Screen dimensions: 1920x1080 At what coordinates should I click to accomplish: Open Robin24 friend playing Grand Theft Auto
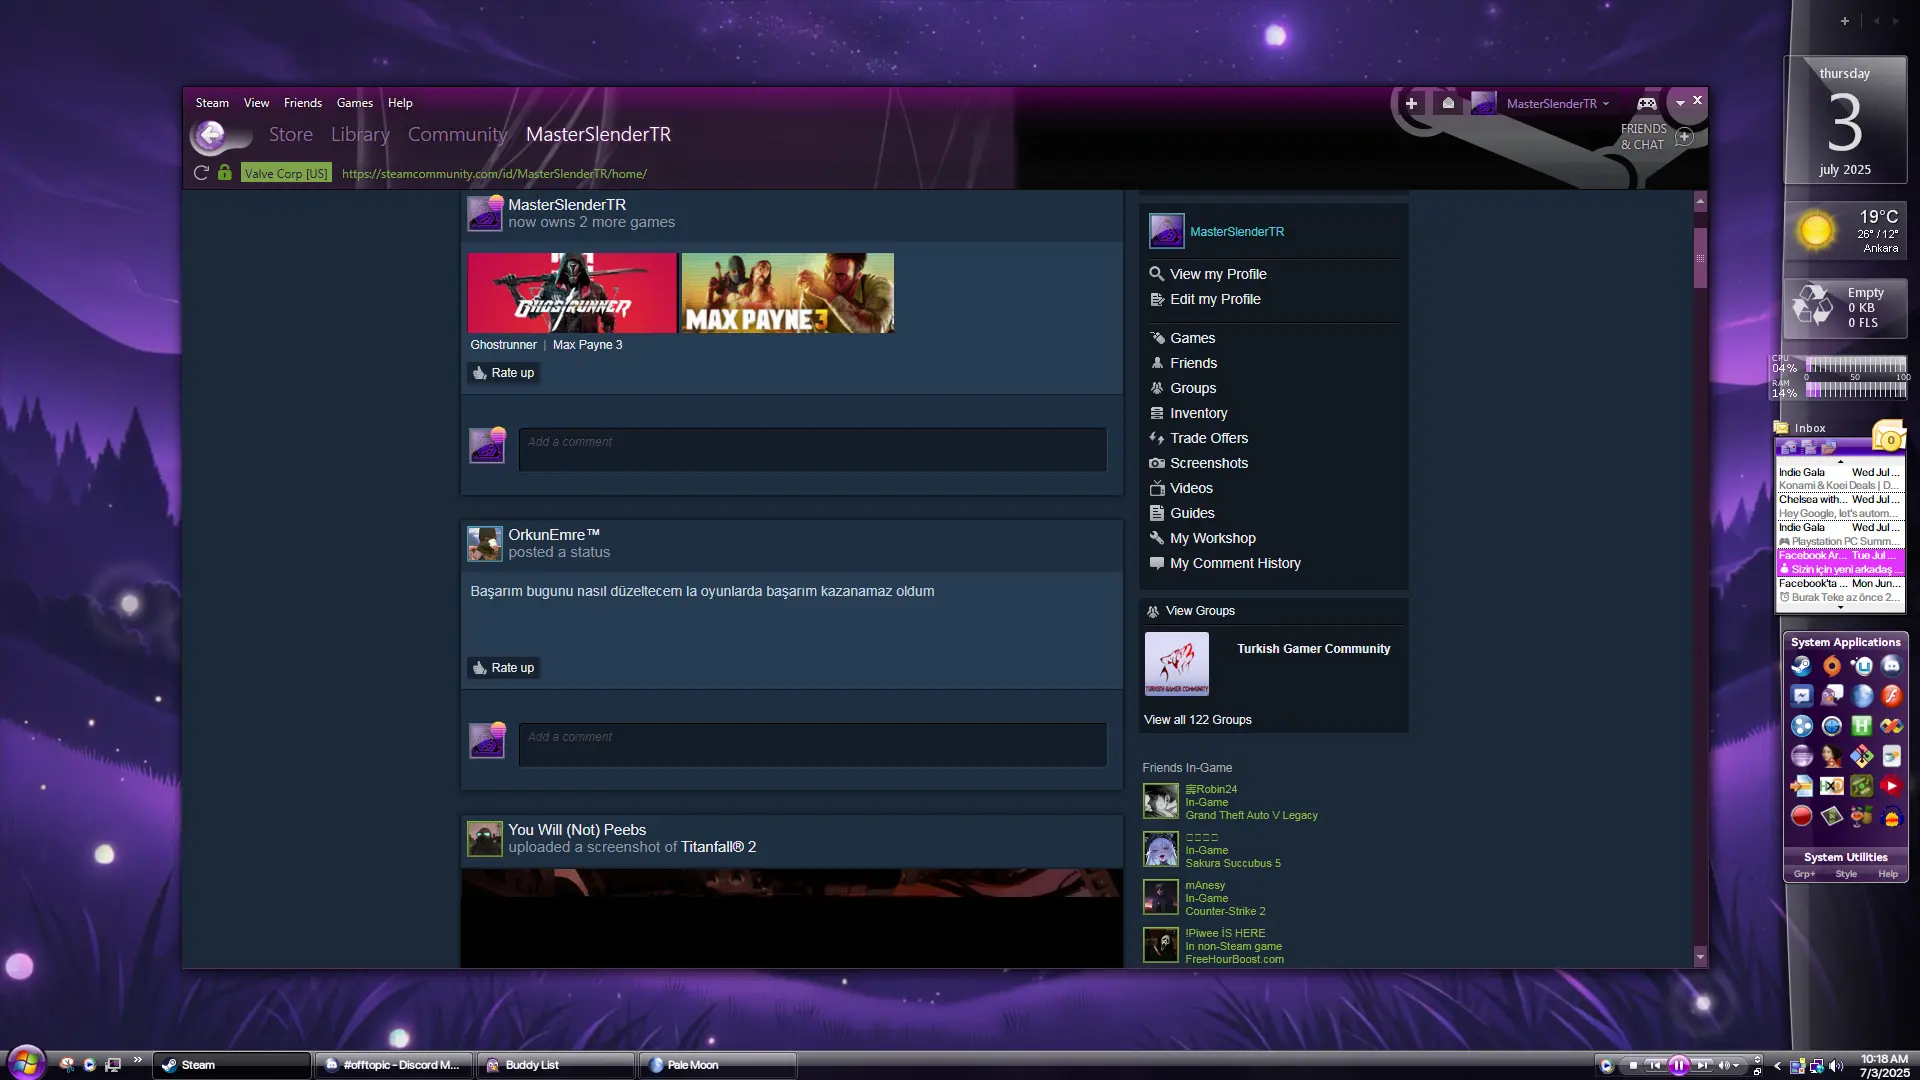tap(1230, 802)
